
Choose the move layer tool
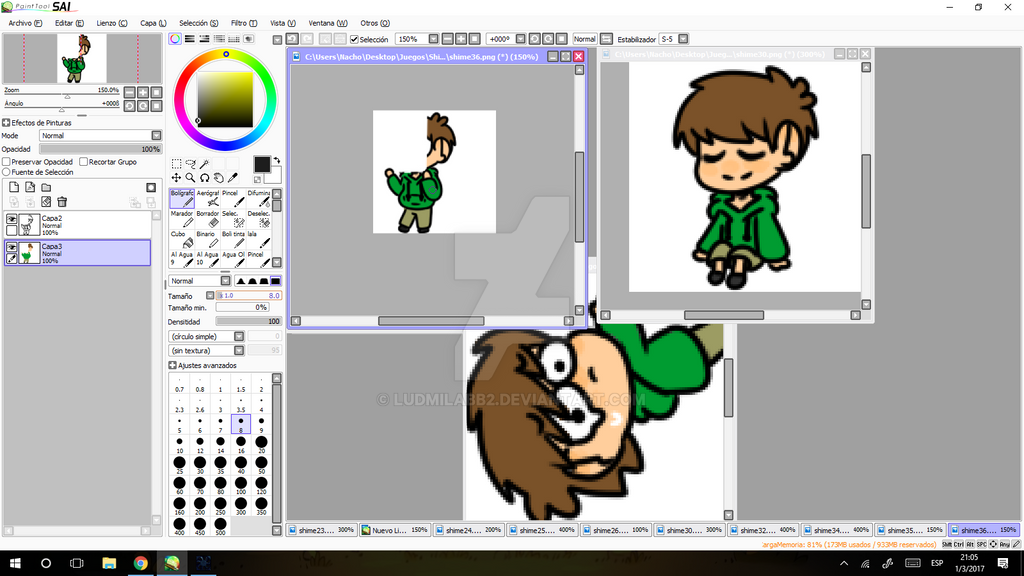click(176, 178)
